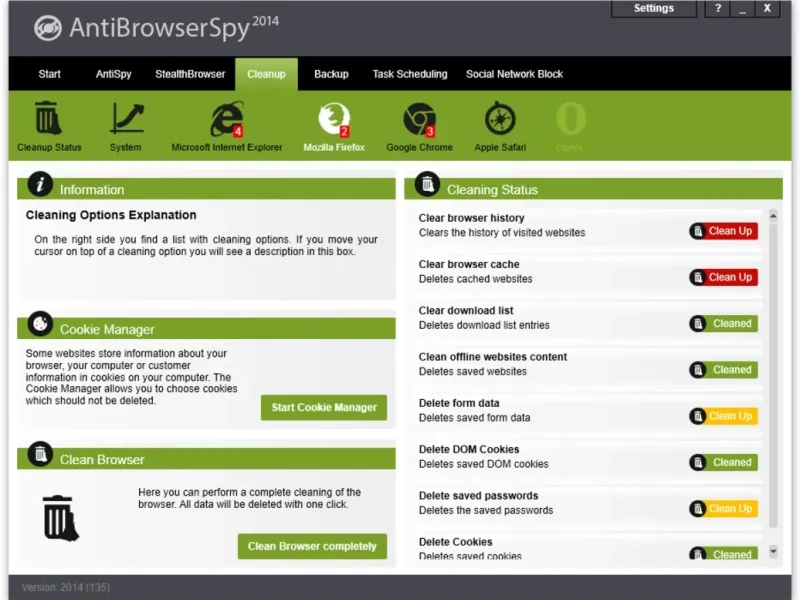Select the Mozilla Firefox browser icon
The width and height of the screenshot is (800, 600).
click(x=334, y=119)
